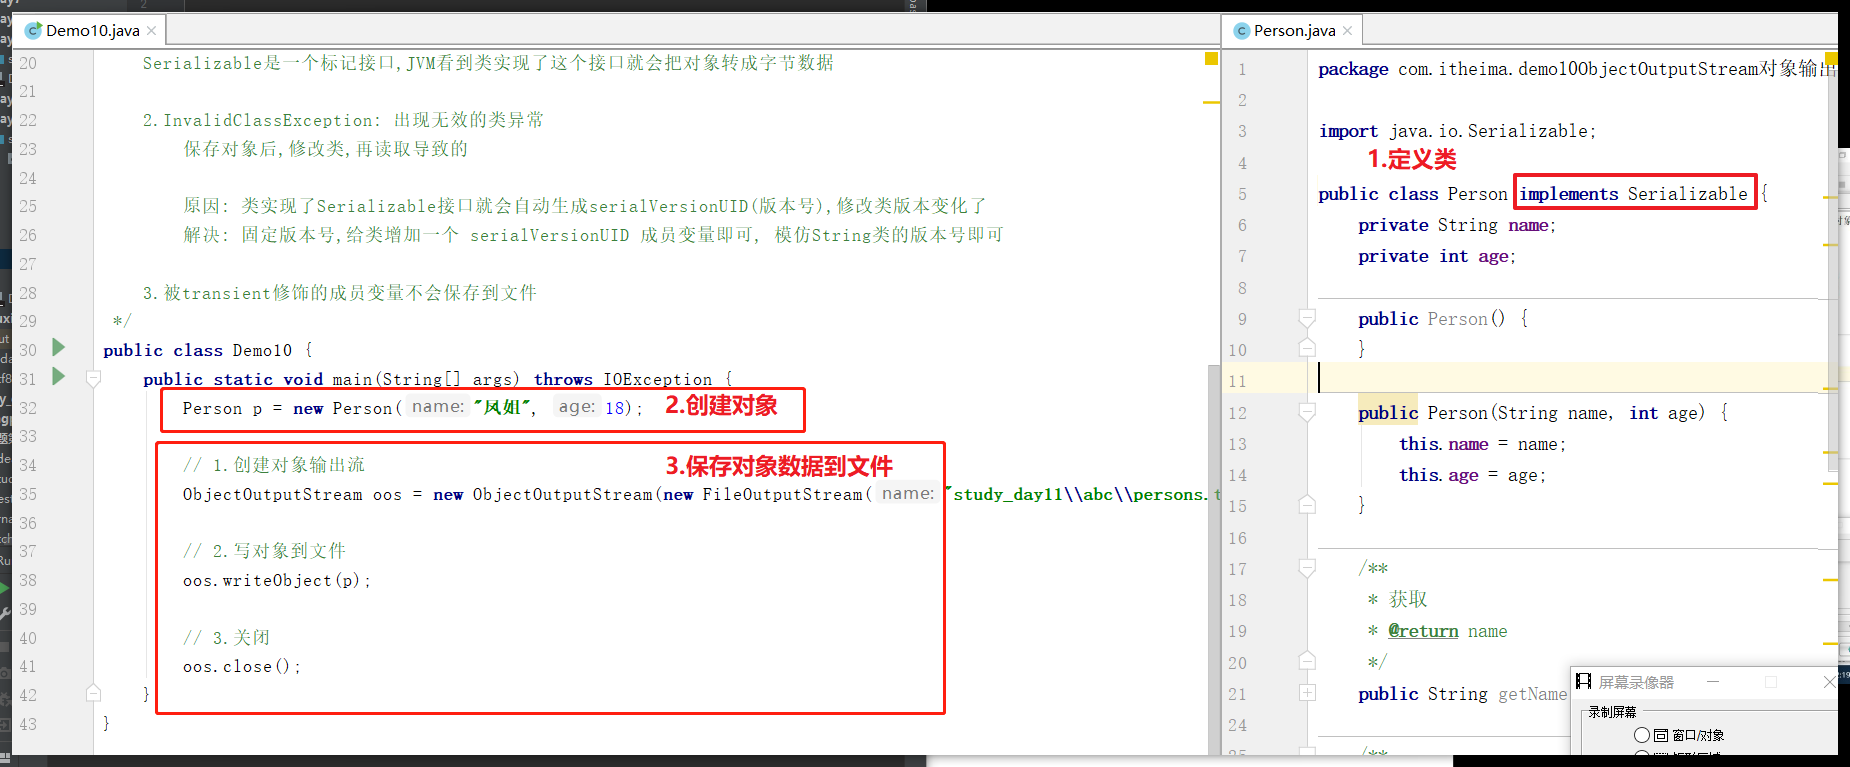Screen dimensions: 1850x767
Task: Collapse the Person() constructor at line 9
Action: click(x=1307, y=317)
